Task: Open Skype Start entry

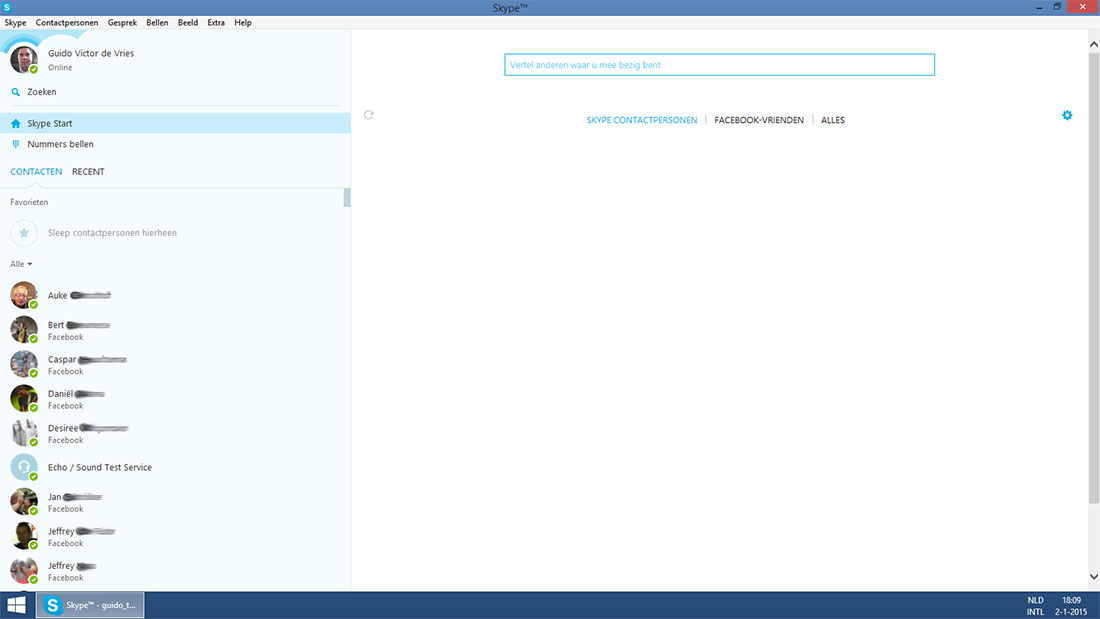Action: [x=175, y=124]
